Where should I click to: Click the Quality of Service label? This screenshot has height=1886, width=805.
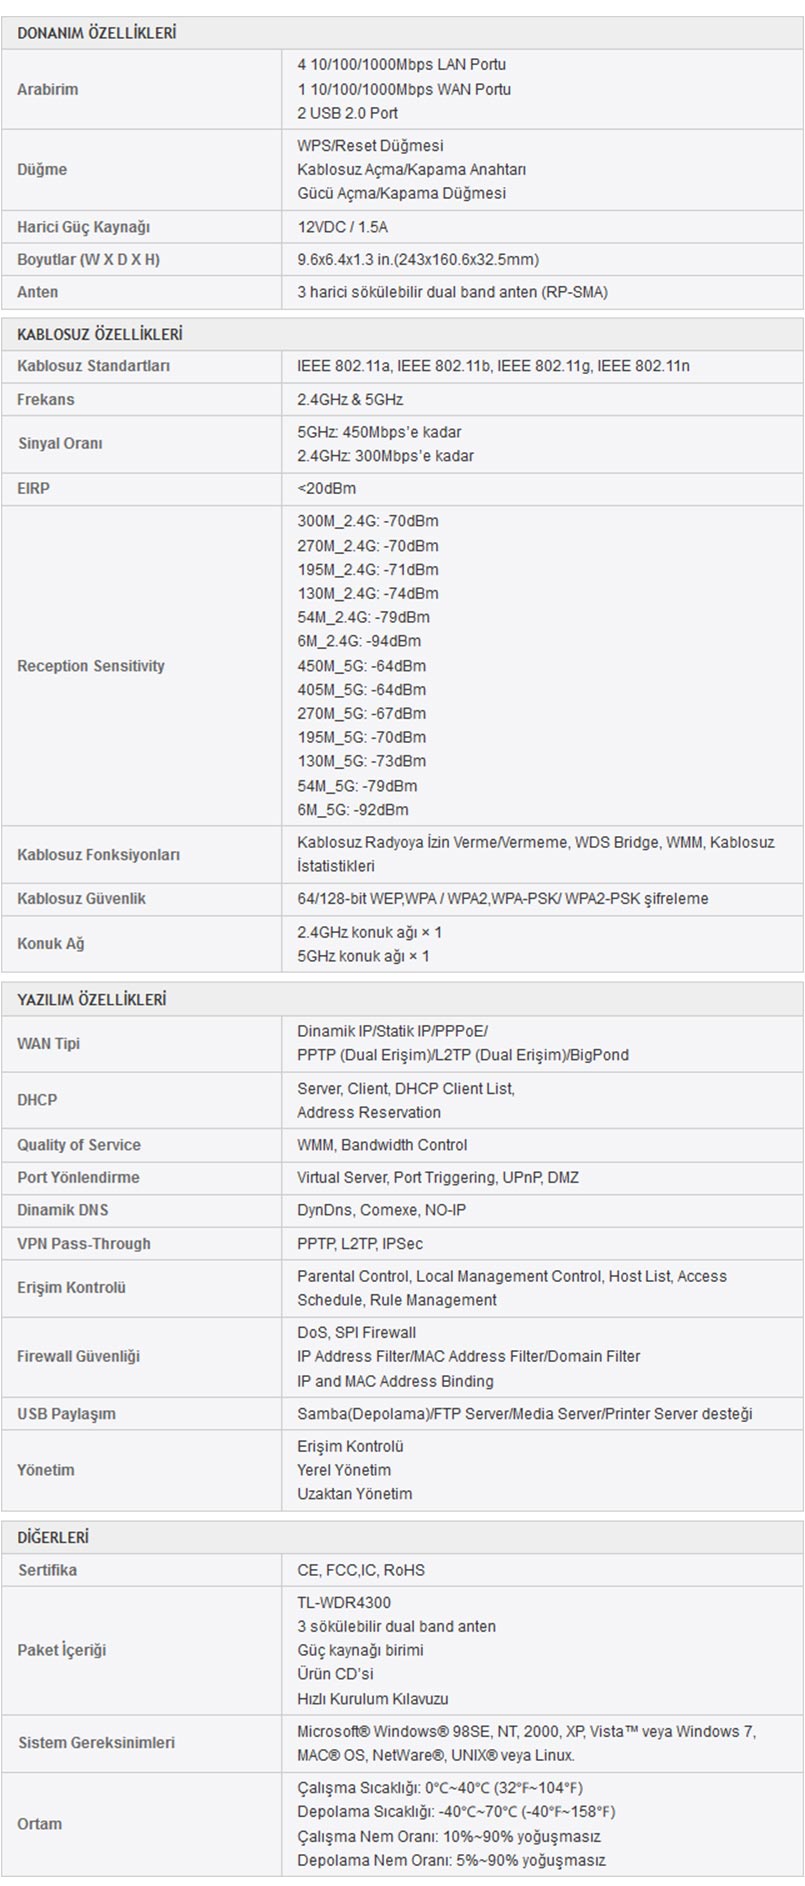click(x=79, y=1145)
